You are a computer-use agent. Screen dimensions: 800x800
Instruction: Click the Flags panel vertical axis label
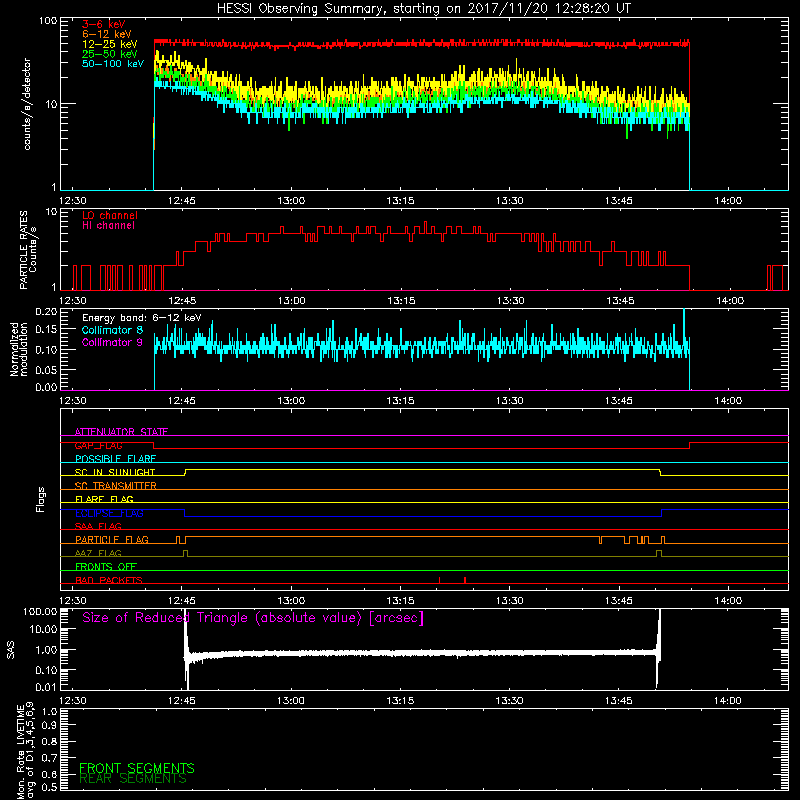40,499
